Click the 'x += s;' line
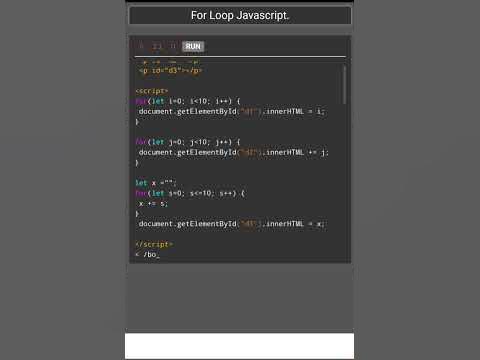 pos(153,204)
